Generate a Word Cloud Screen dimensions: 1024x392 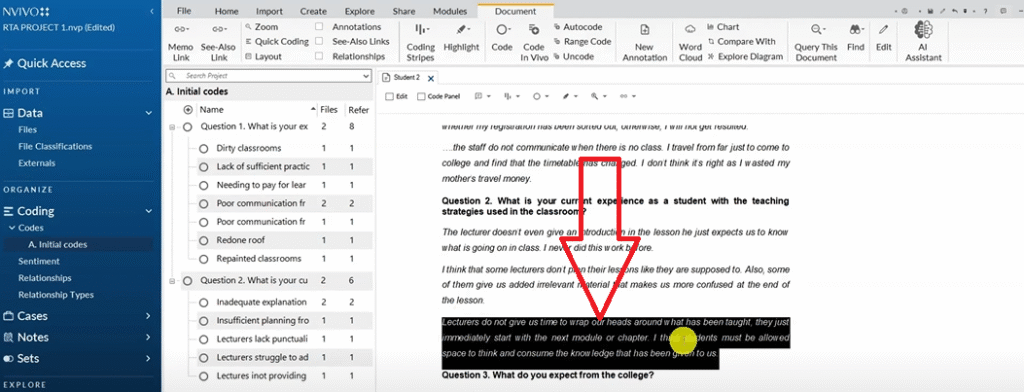click(690, 42)
